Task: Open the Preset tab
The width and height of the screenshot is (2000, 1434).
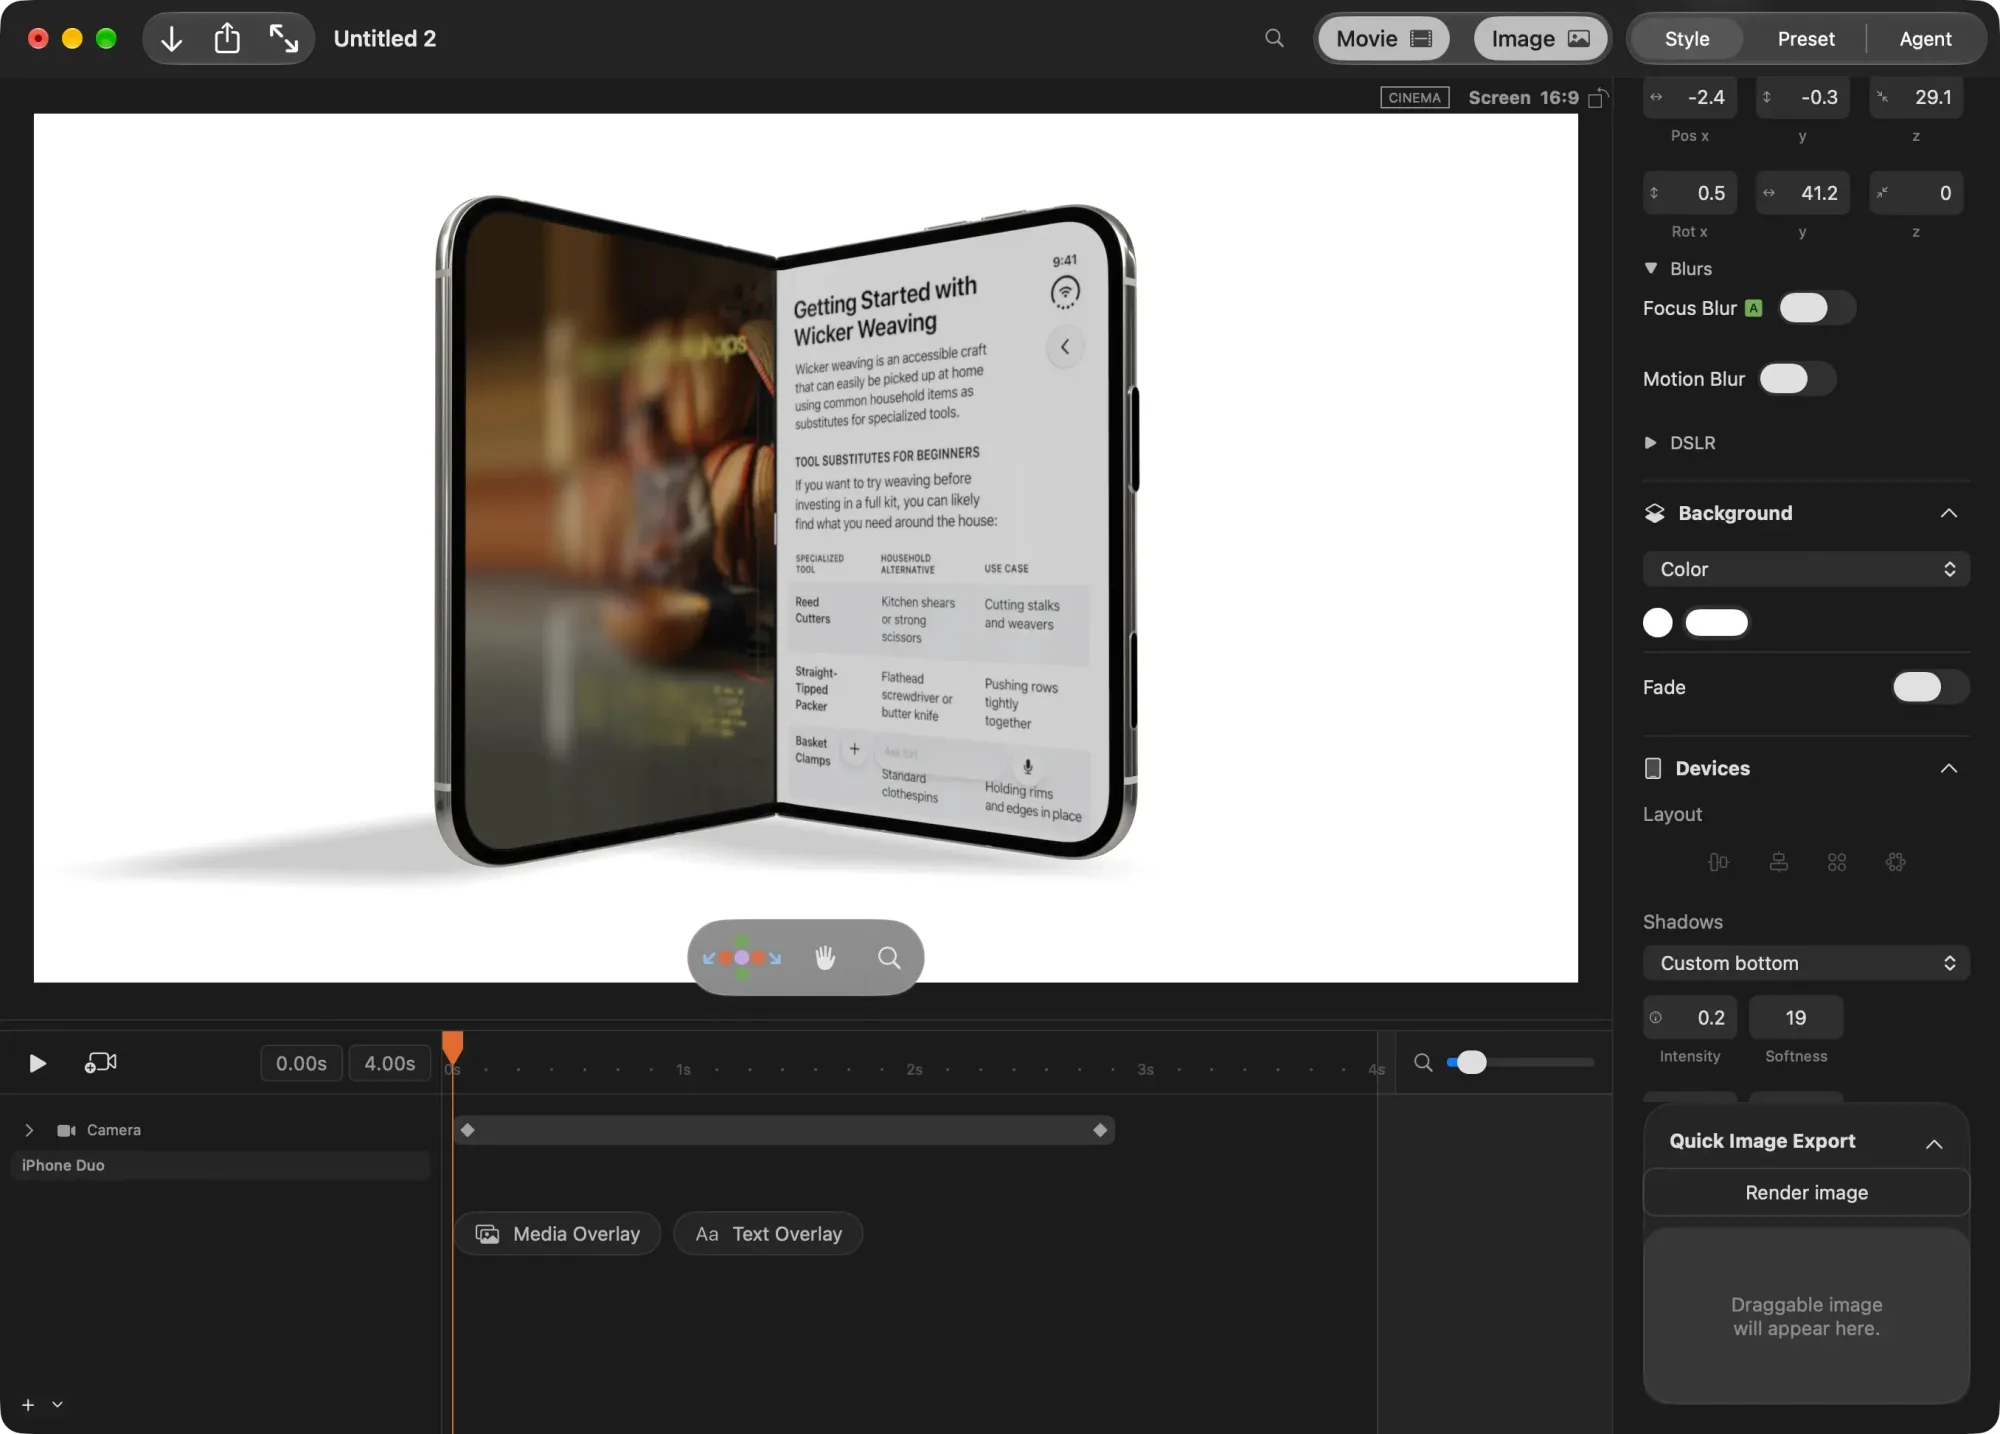Action: [1806, 39]
